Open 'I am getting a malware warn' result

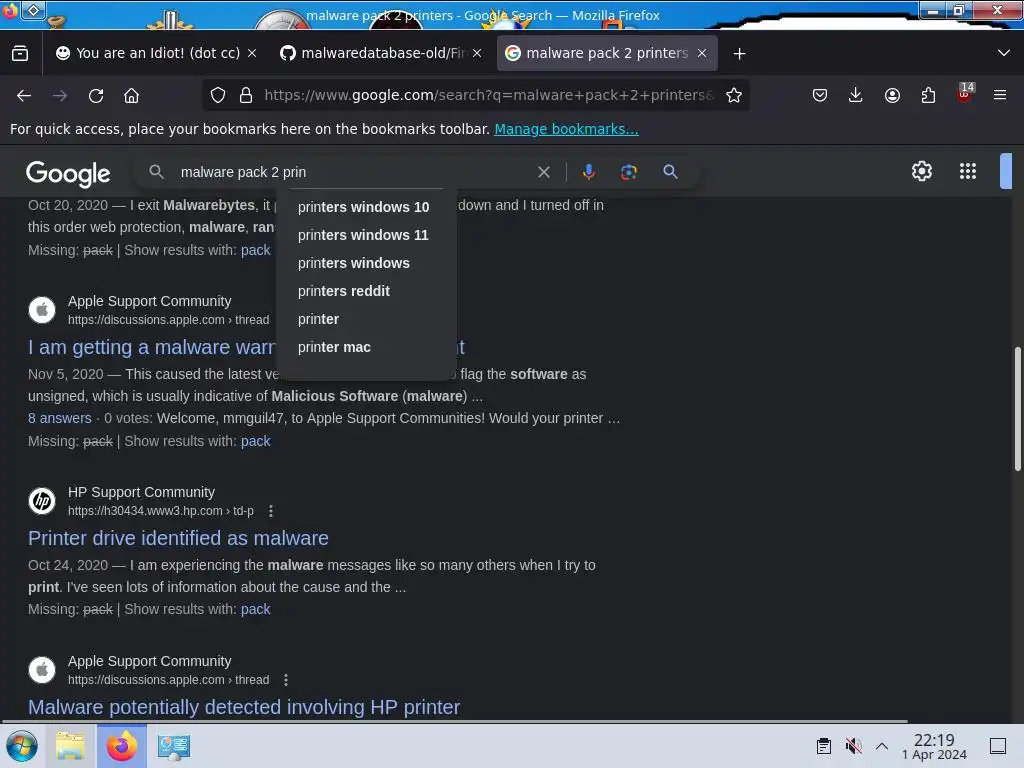point(152,347)
